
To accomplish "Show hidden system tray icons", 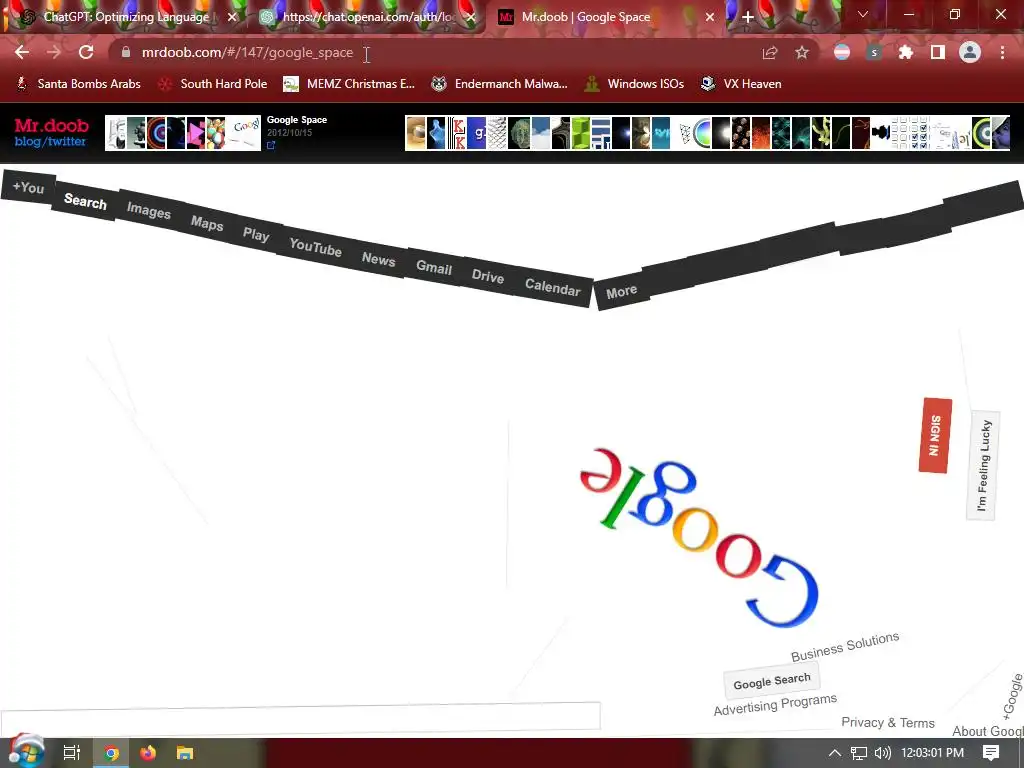I will pos(835,753).
